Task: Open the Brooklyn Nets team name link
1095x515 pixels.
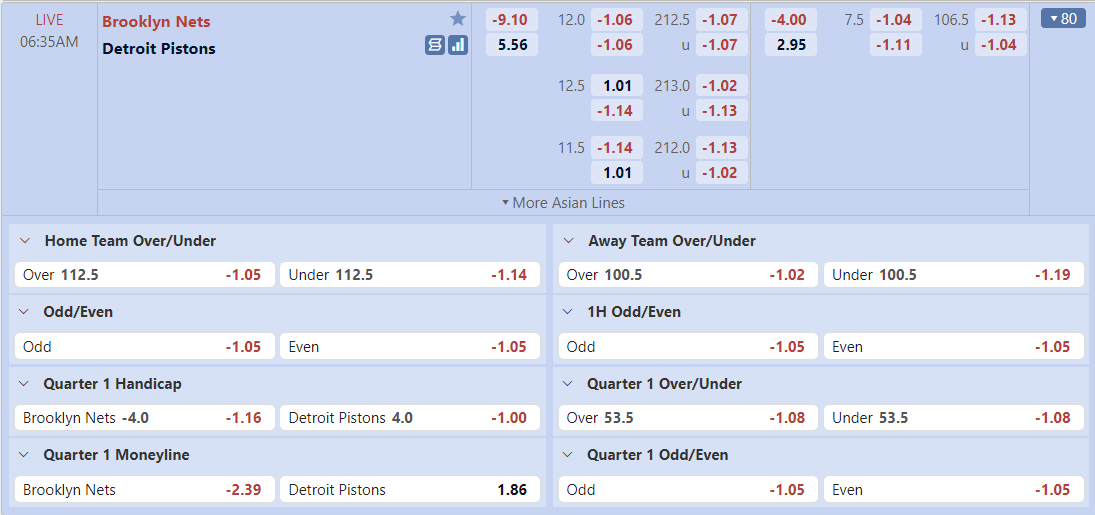Action: point(156,21)
